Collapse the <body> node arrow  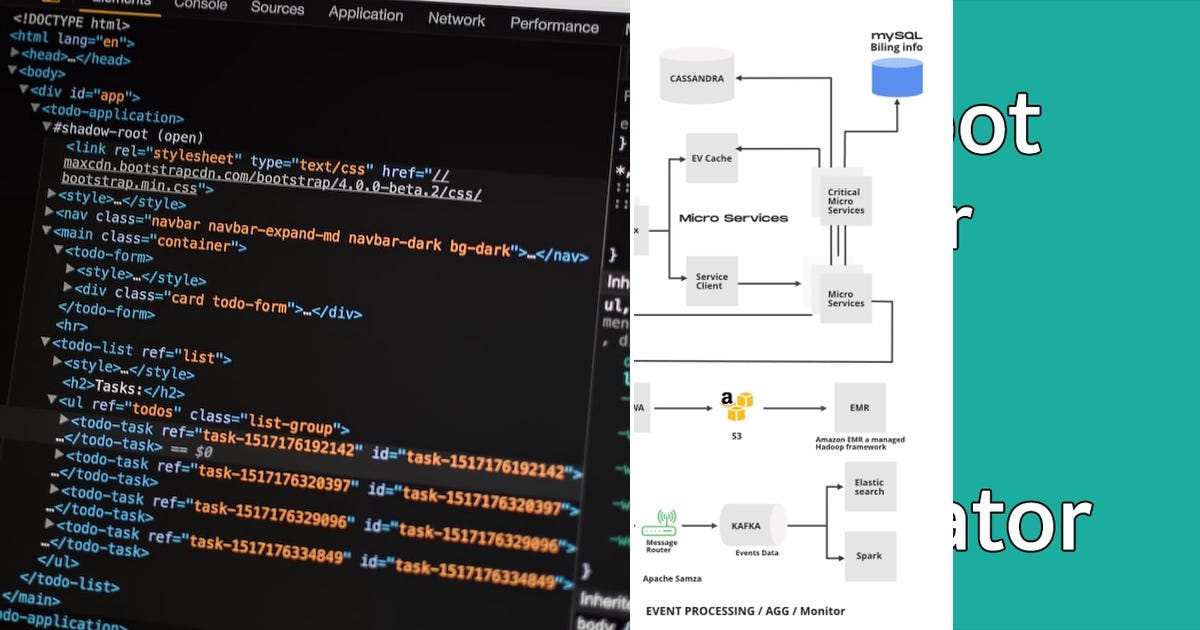13,71
